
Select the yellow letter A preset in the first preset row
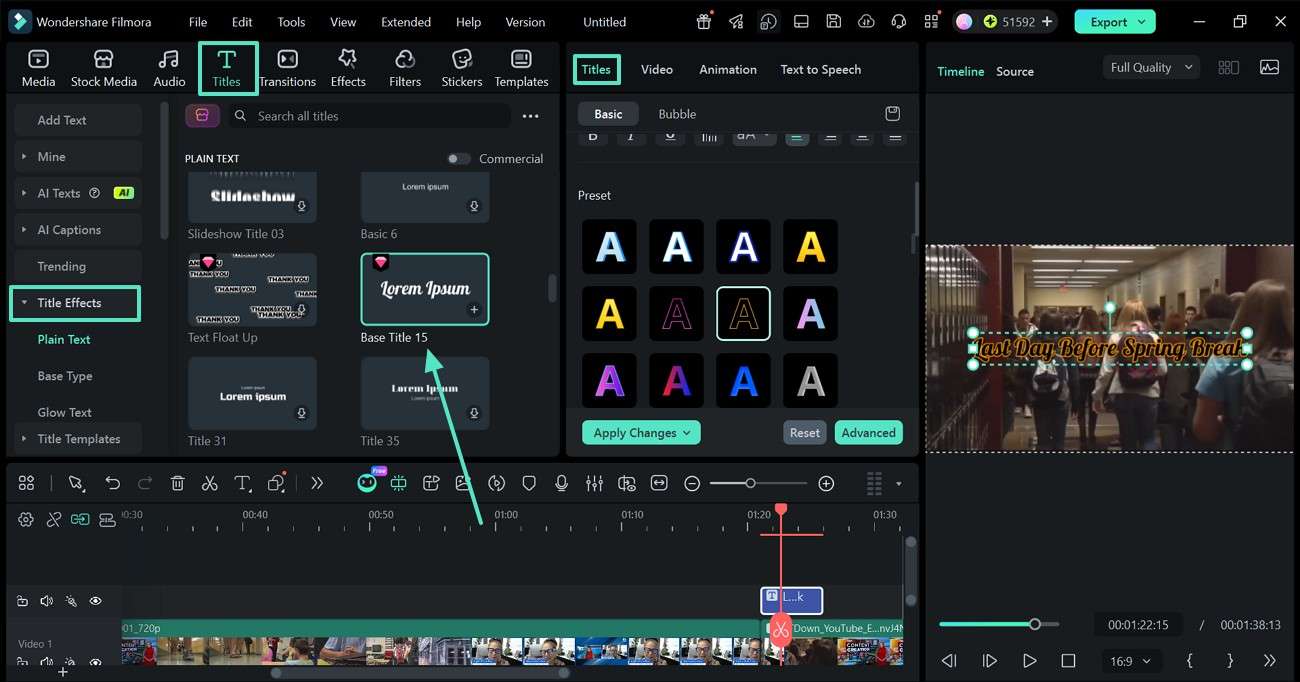(810, 247)
